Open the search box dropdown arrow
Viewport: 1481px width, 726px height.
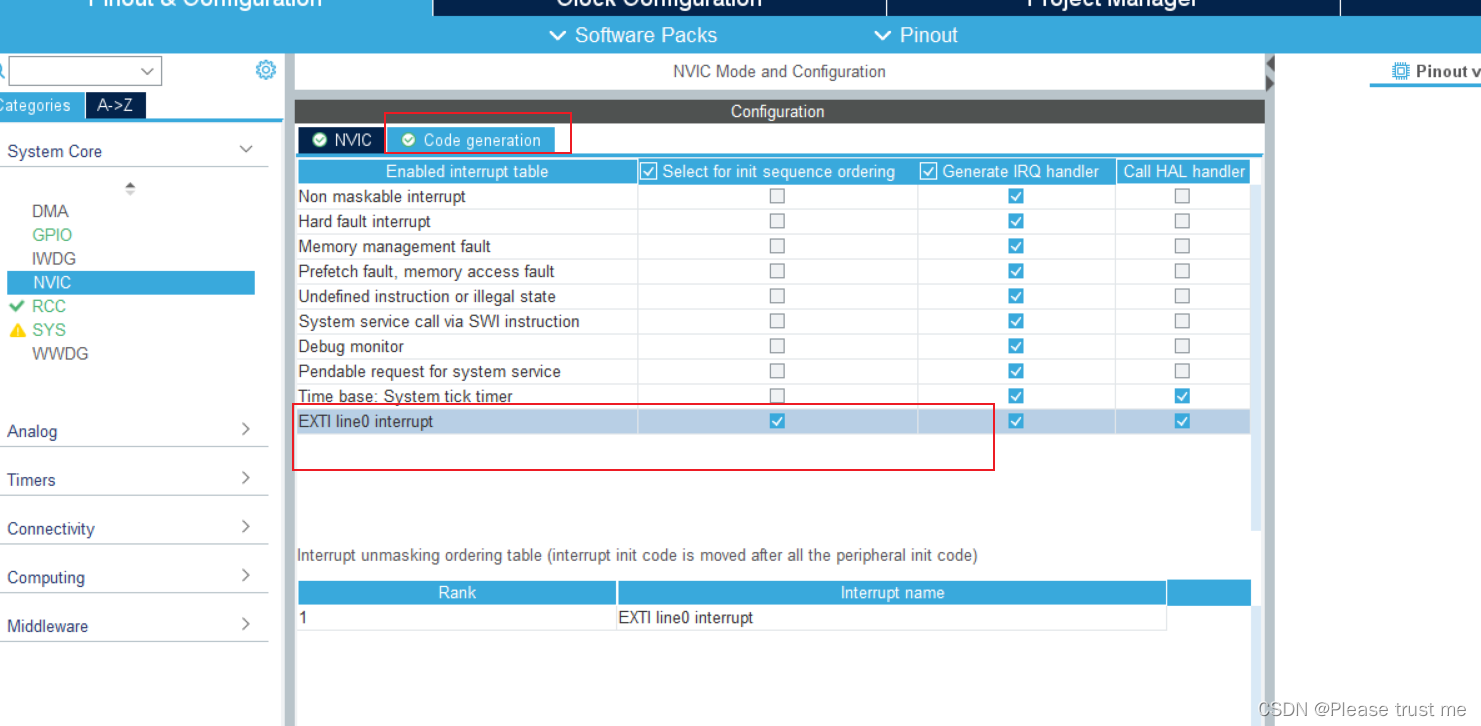pyautogui.click(x=148, y=71)
